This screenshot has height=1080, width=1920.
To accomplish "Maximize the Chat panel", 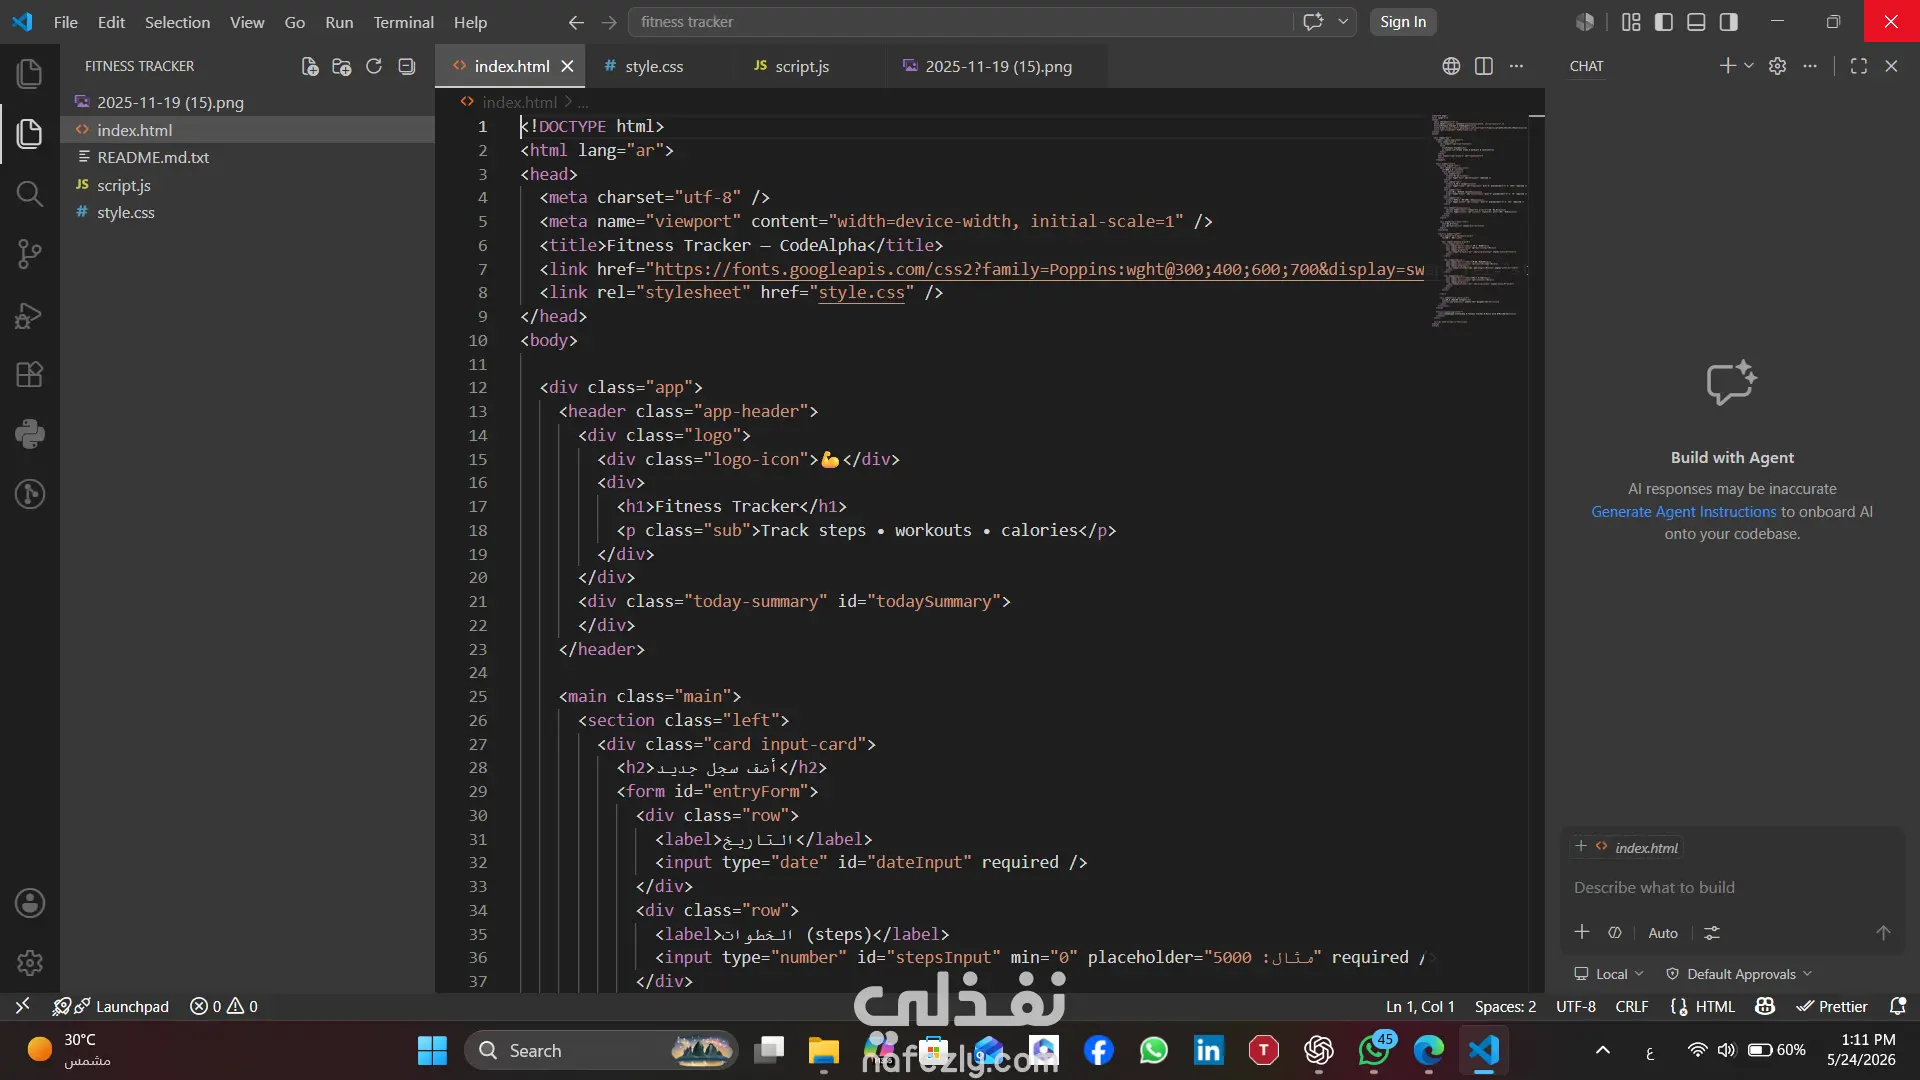I will click(x=1859, y=66).
